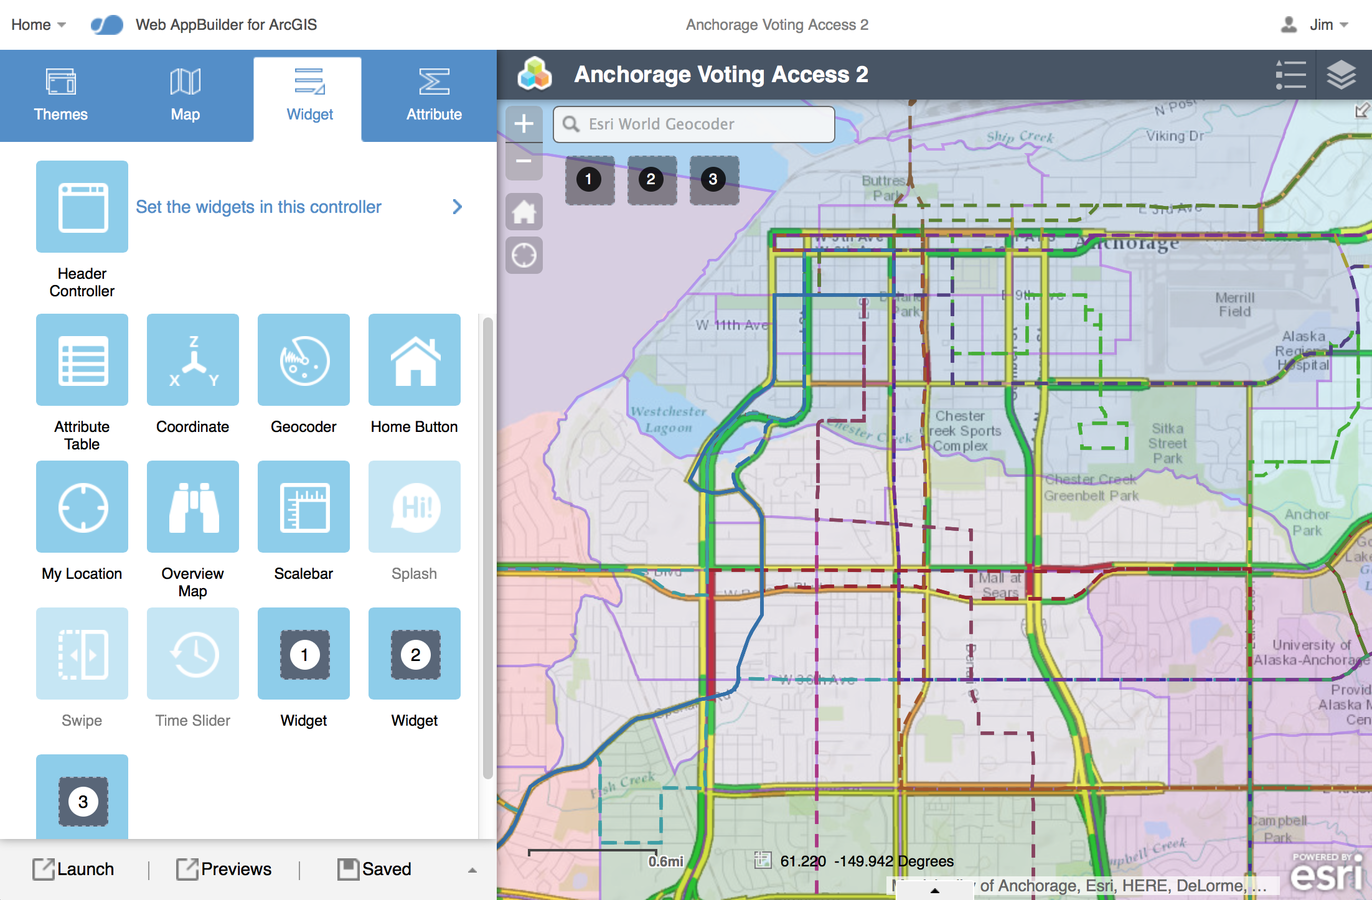Expand the attribute table bottom arrow
The image size is (1372, 900).
tap(934, 890)
